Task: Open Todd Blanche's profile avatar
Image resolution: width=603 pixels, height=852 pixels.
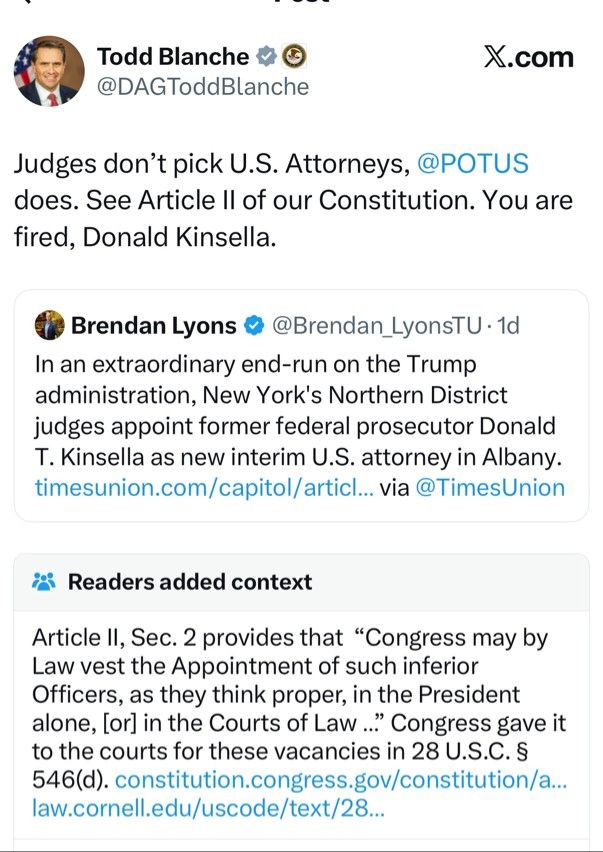Action: tap(49, 71)
